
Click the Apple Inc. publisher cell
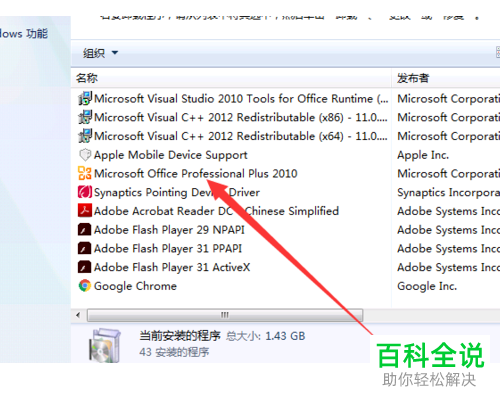[x=423, y=155]
